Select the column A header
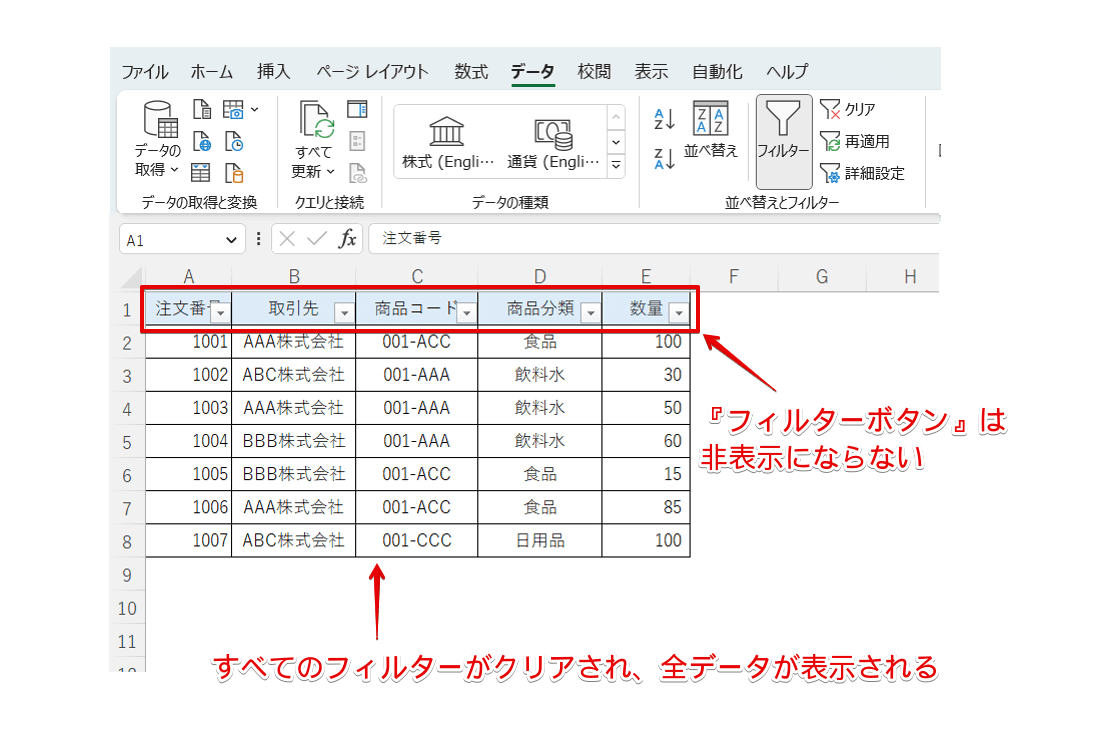This screenshot has height=750, width=1100. pos(189,277)
